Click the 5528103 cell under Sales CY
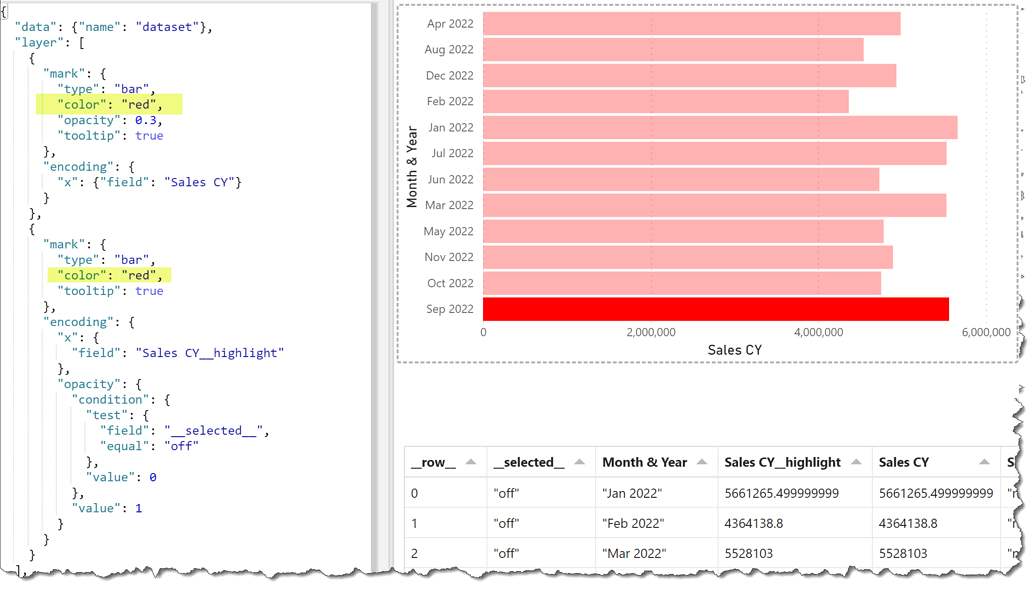This screenshot has height=589, width=1035. click(936, 553)
